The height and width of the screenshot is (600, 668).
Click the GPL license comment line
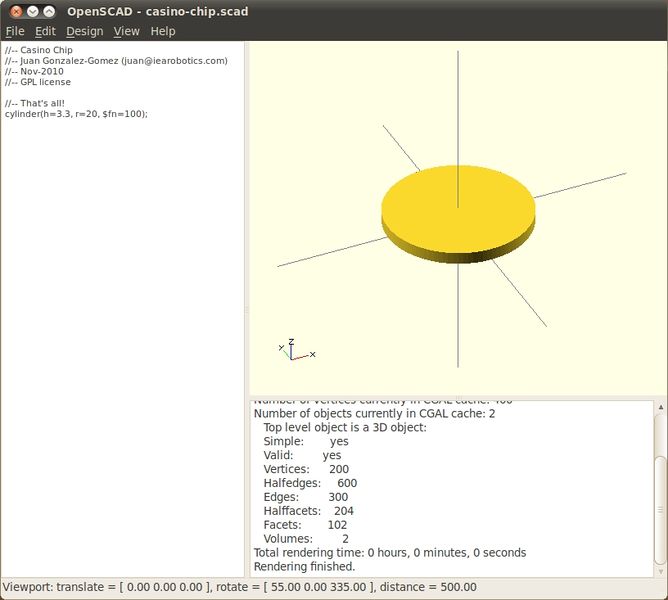[38, 82]
